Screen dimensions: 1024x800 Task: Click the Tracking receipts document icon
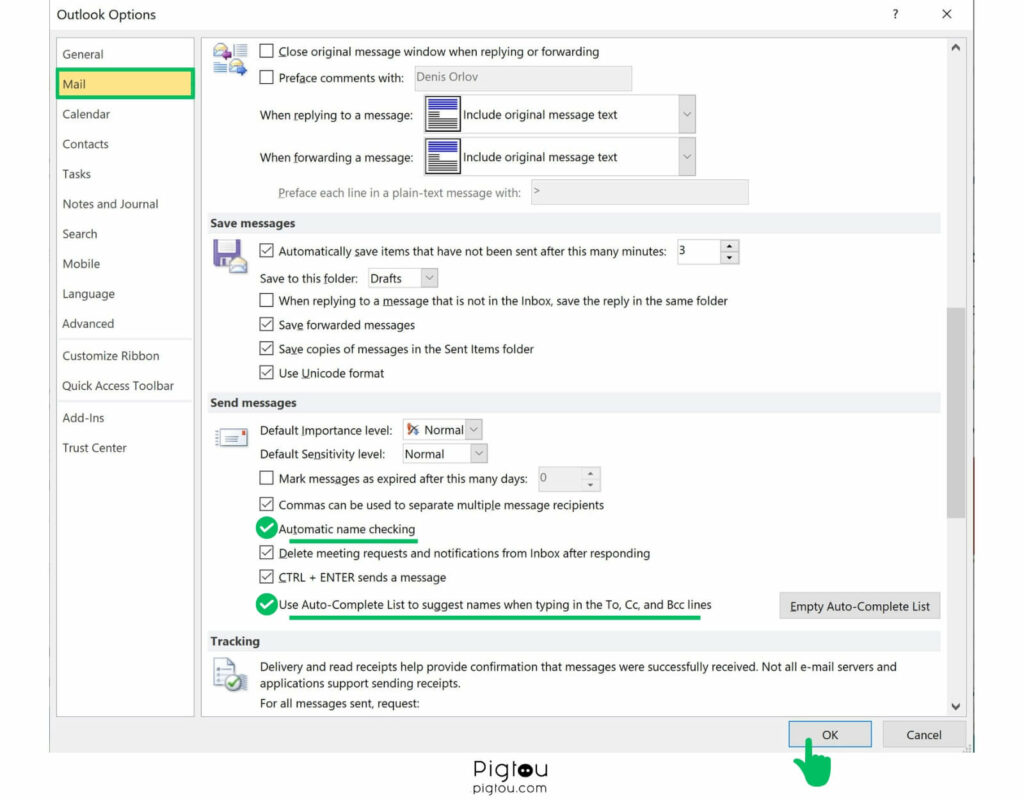230,674
